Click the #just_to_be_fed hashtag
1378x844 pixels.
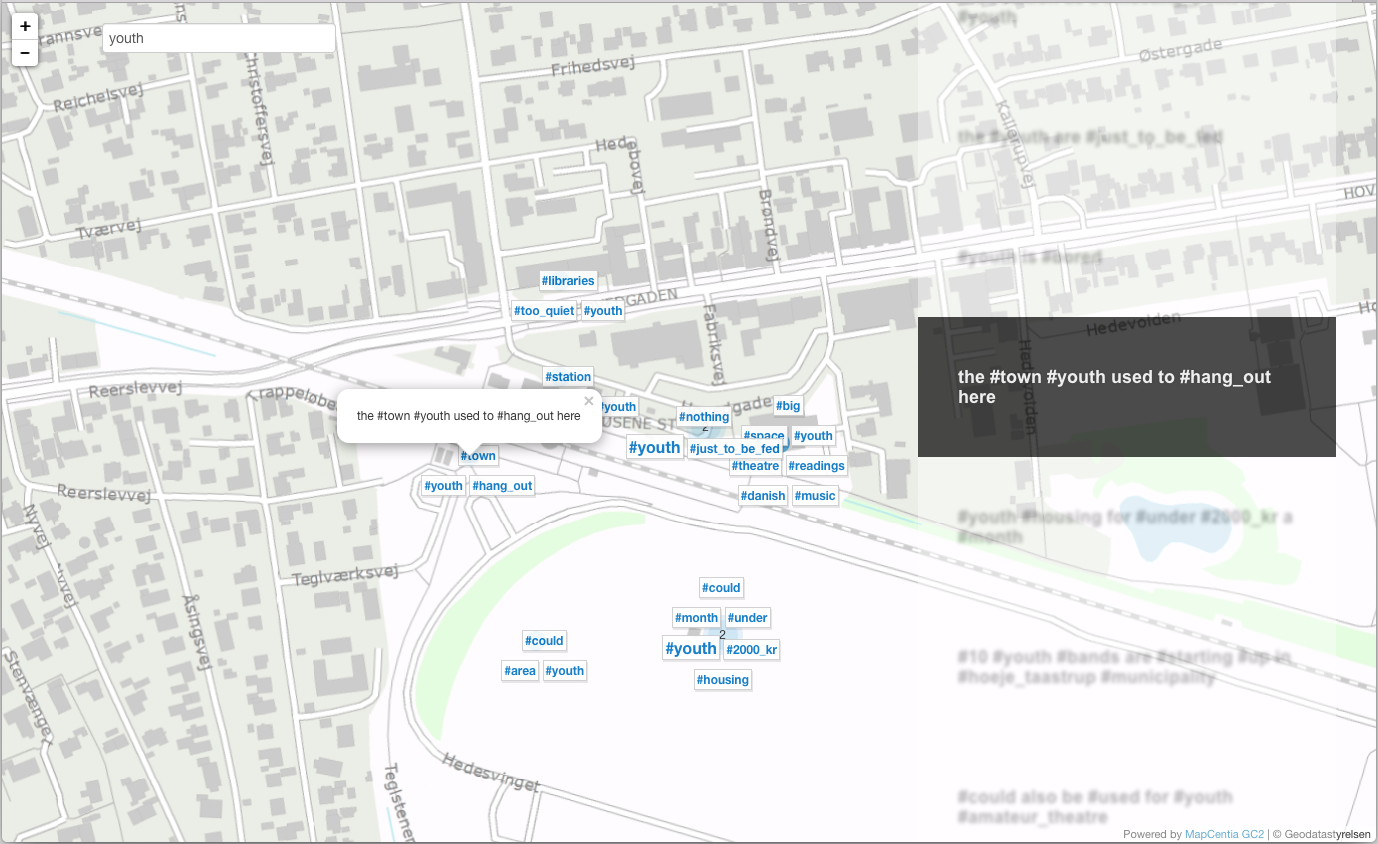[734, 449]
